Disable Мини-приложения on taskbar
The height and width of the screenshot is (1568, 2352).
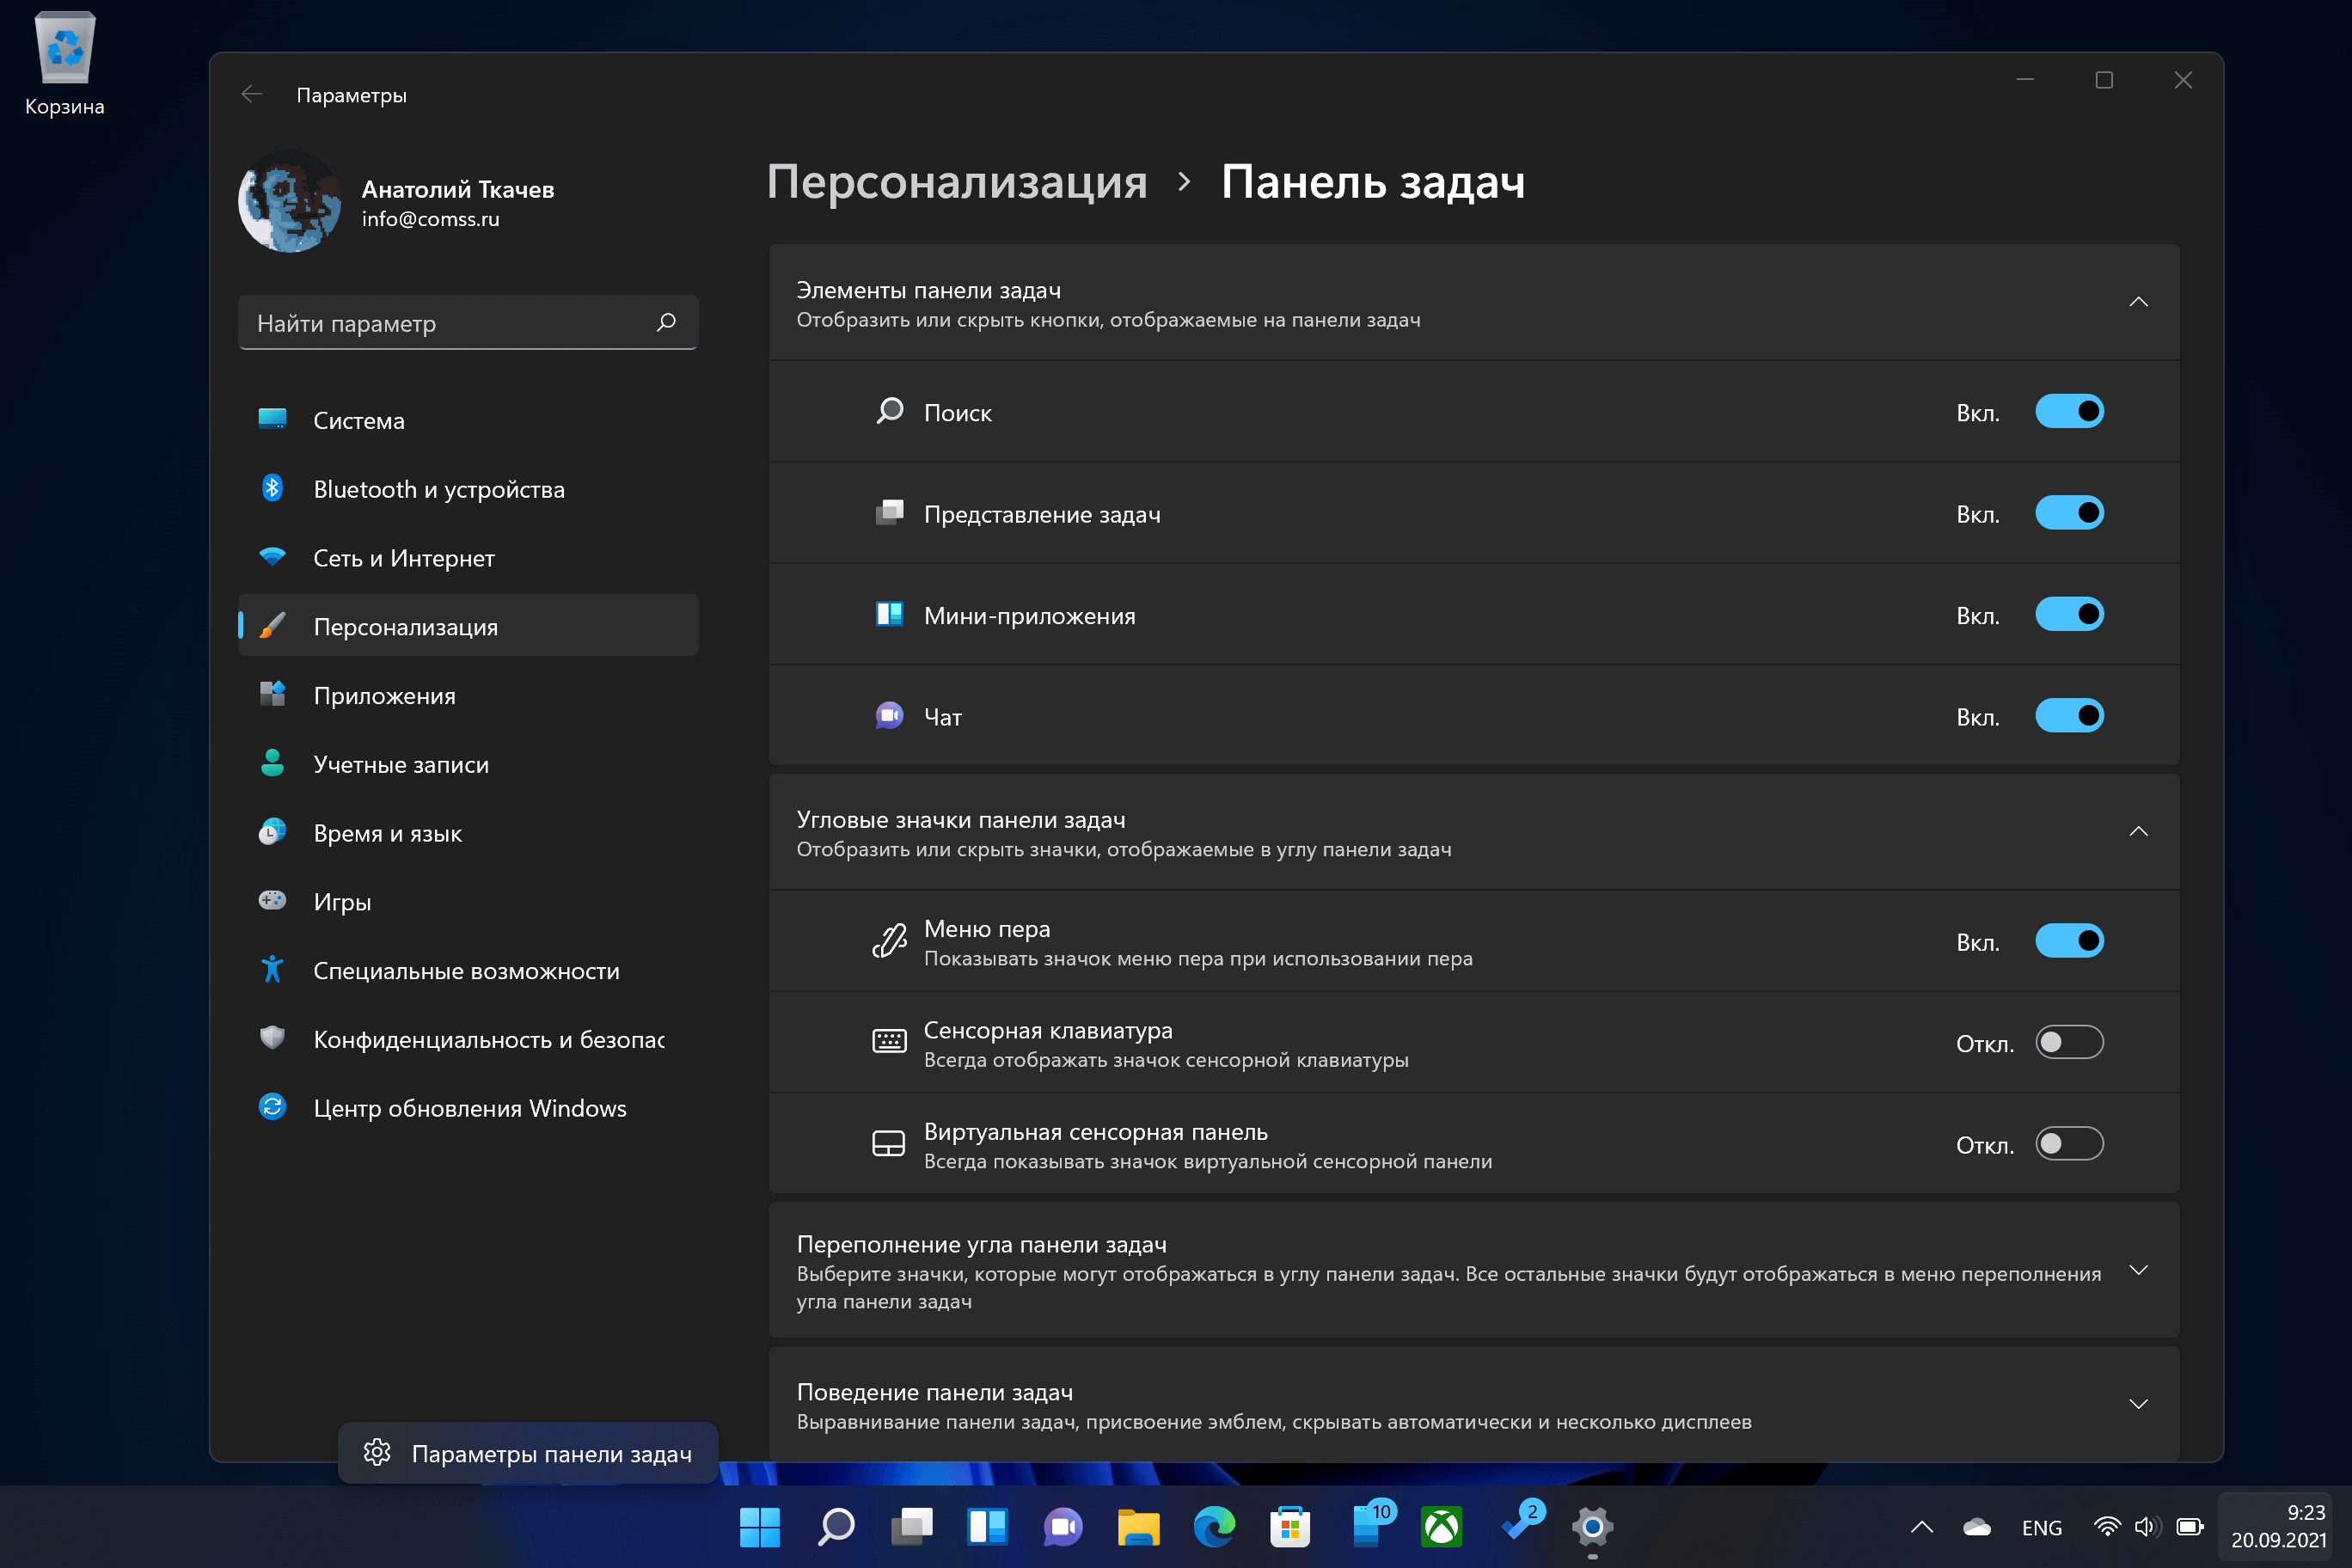click(2070, 615)
